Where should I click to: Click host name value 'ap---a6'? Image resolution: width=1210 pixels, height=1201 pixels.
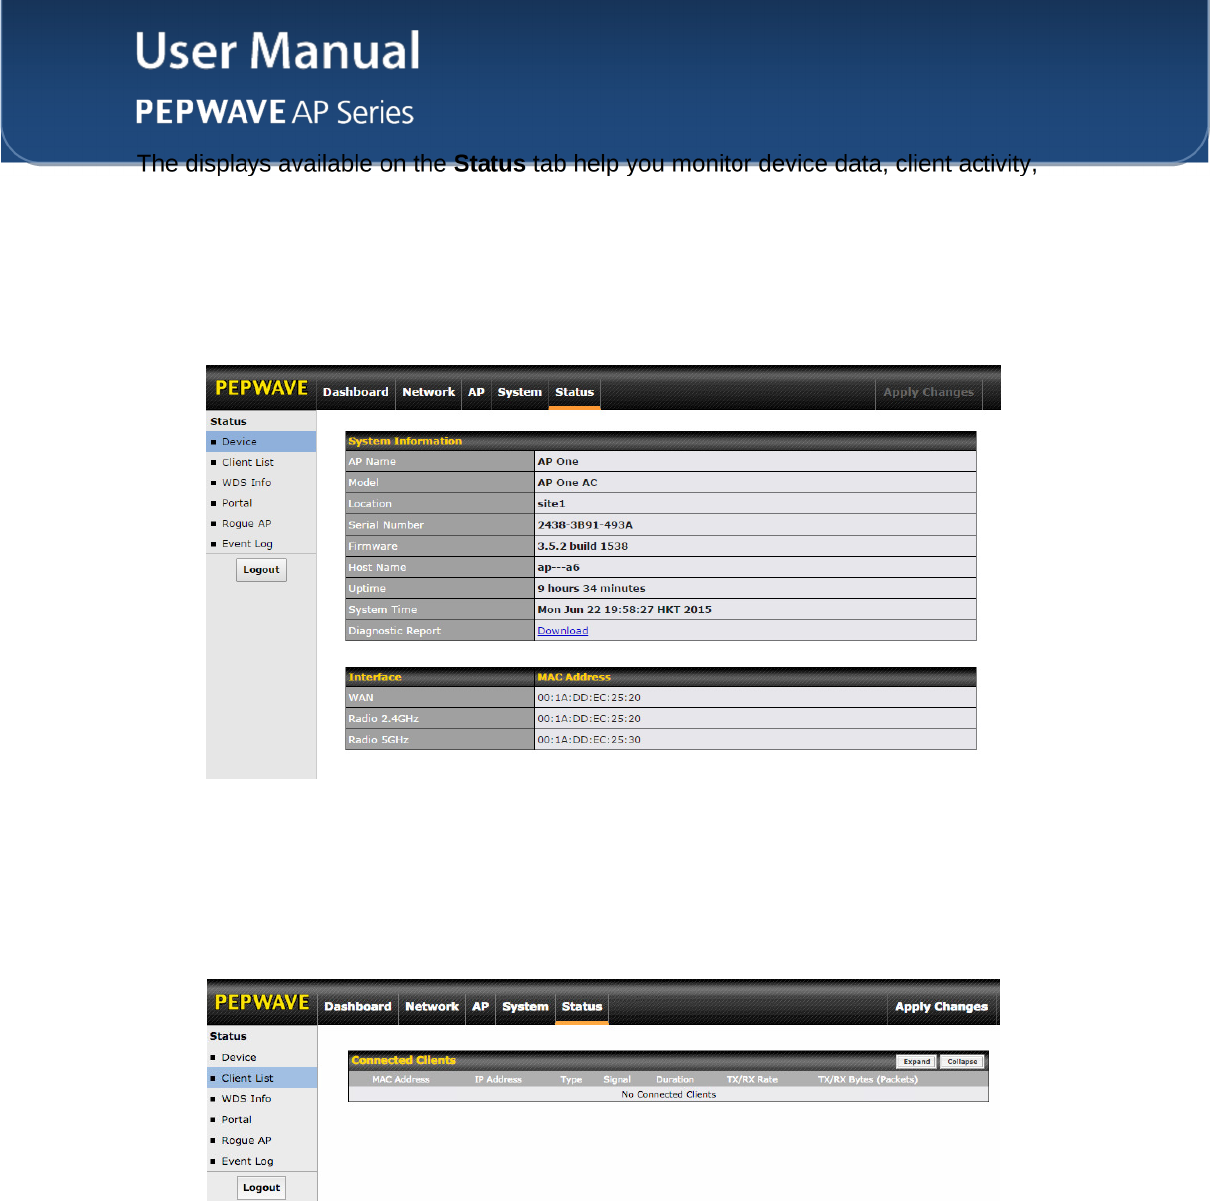(558, 567)
